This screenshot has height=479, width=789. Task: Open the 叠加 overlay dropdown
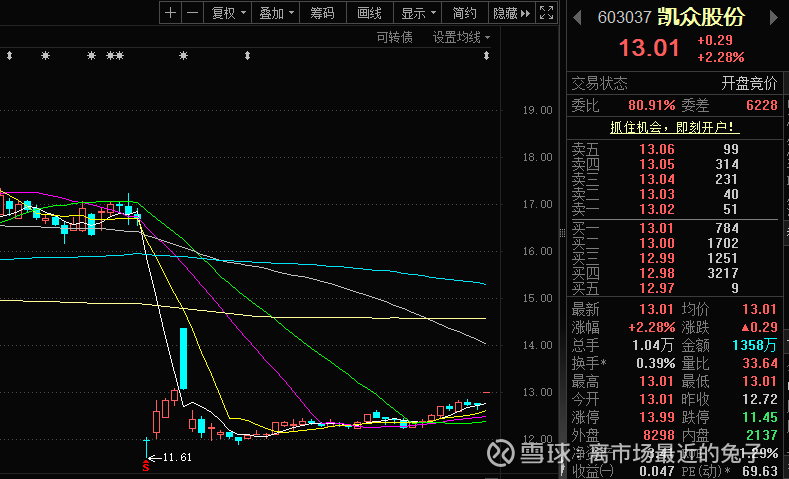276,13
